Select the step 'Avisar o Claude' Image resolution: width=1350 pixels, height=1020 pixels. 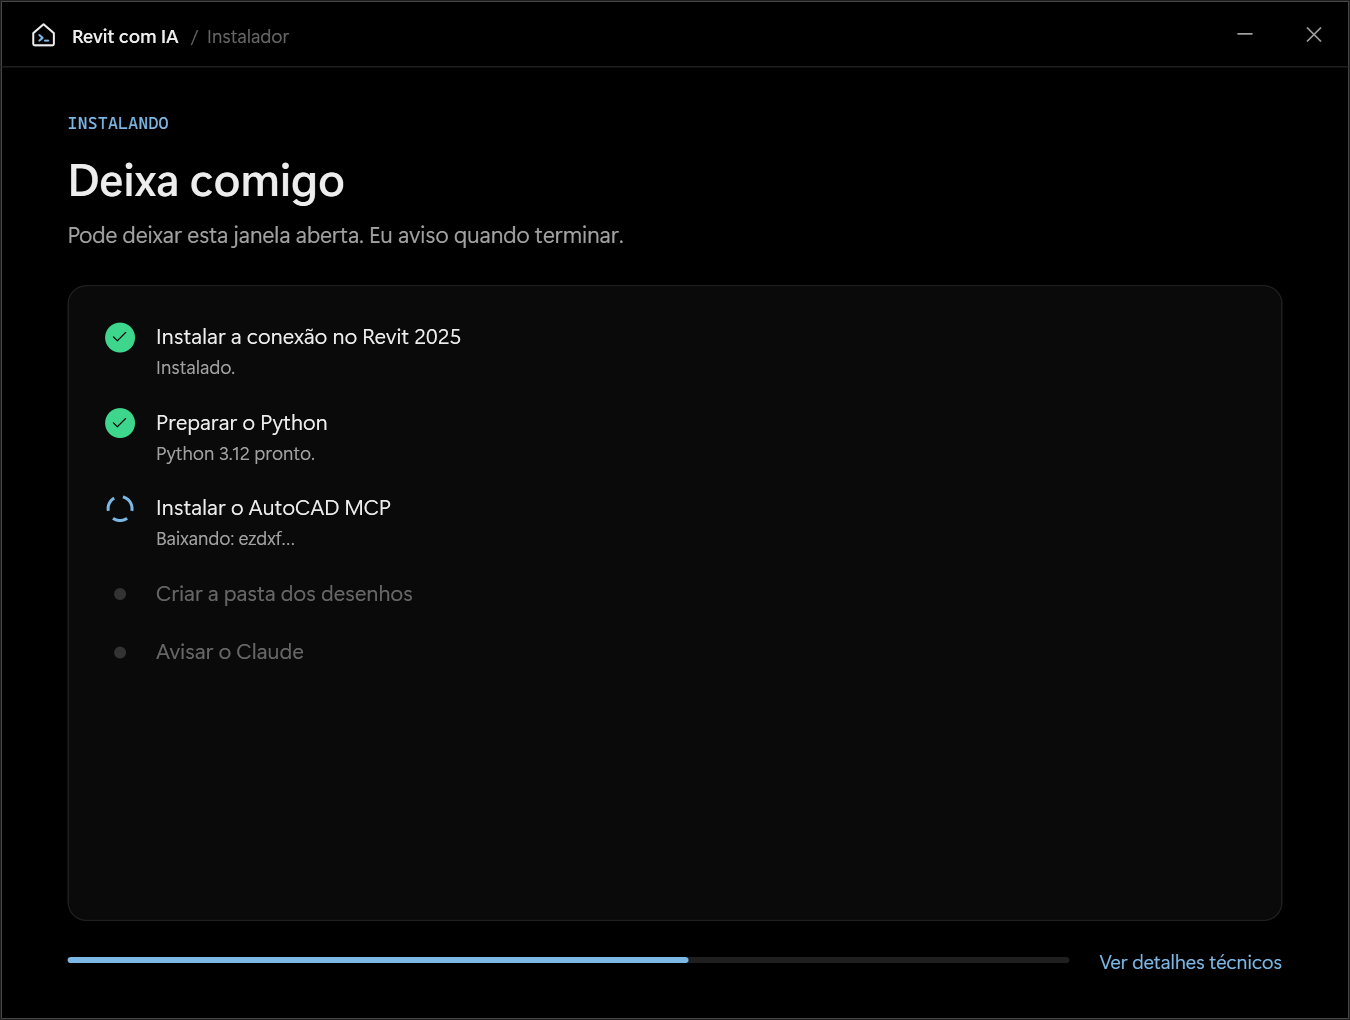[x=230, y=652]
